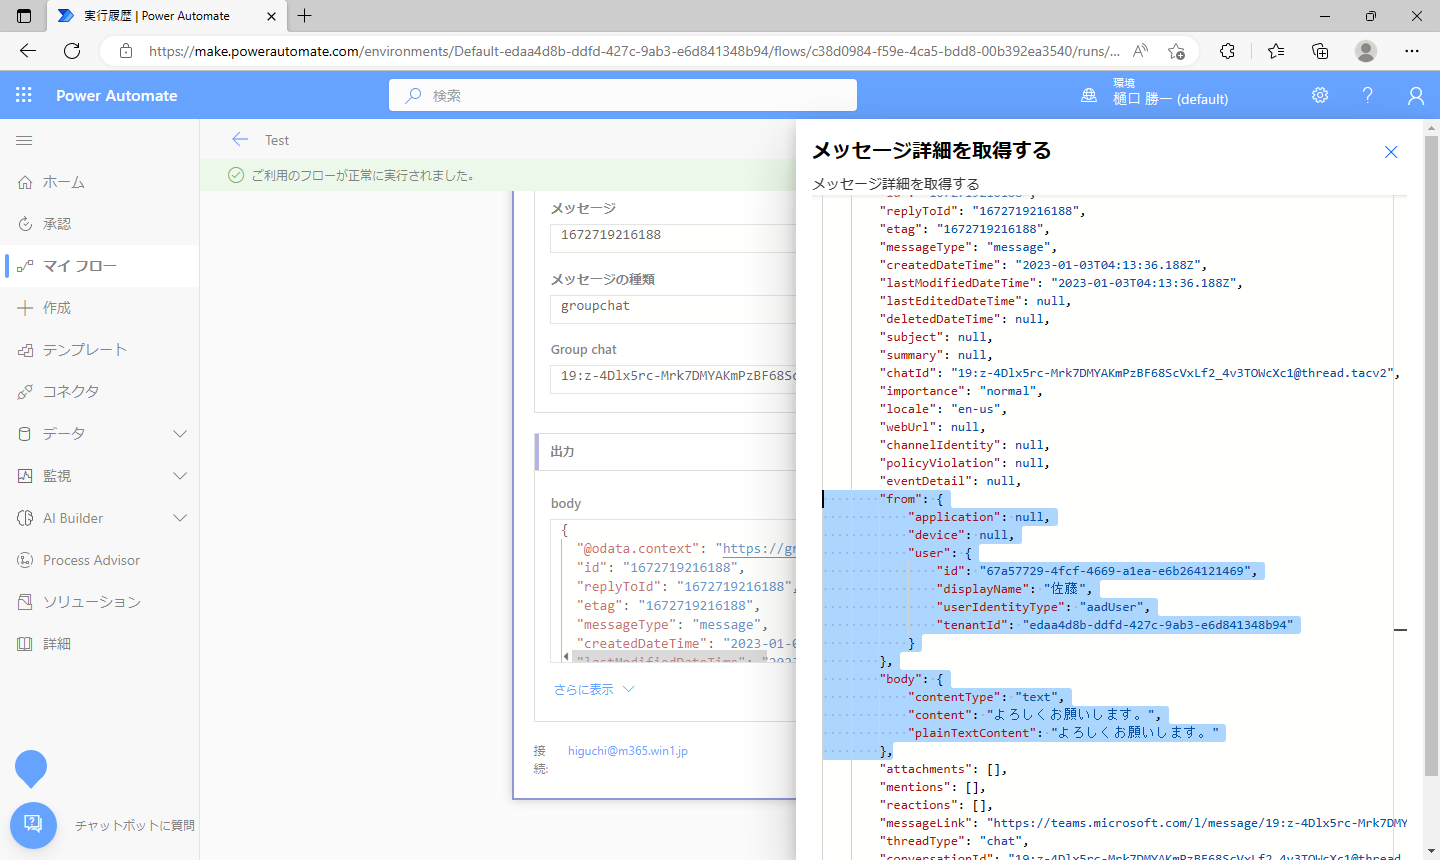Expand さらに表示 to show more output

(594, 689)
